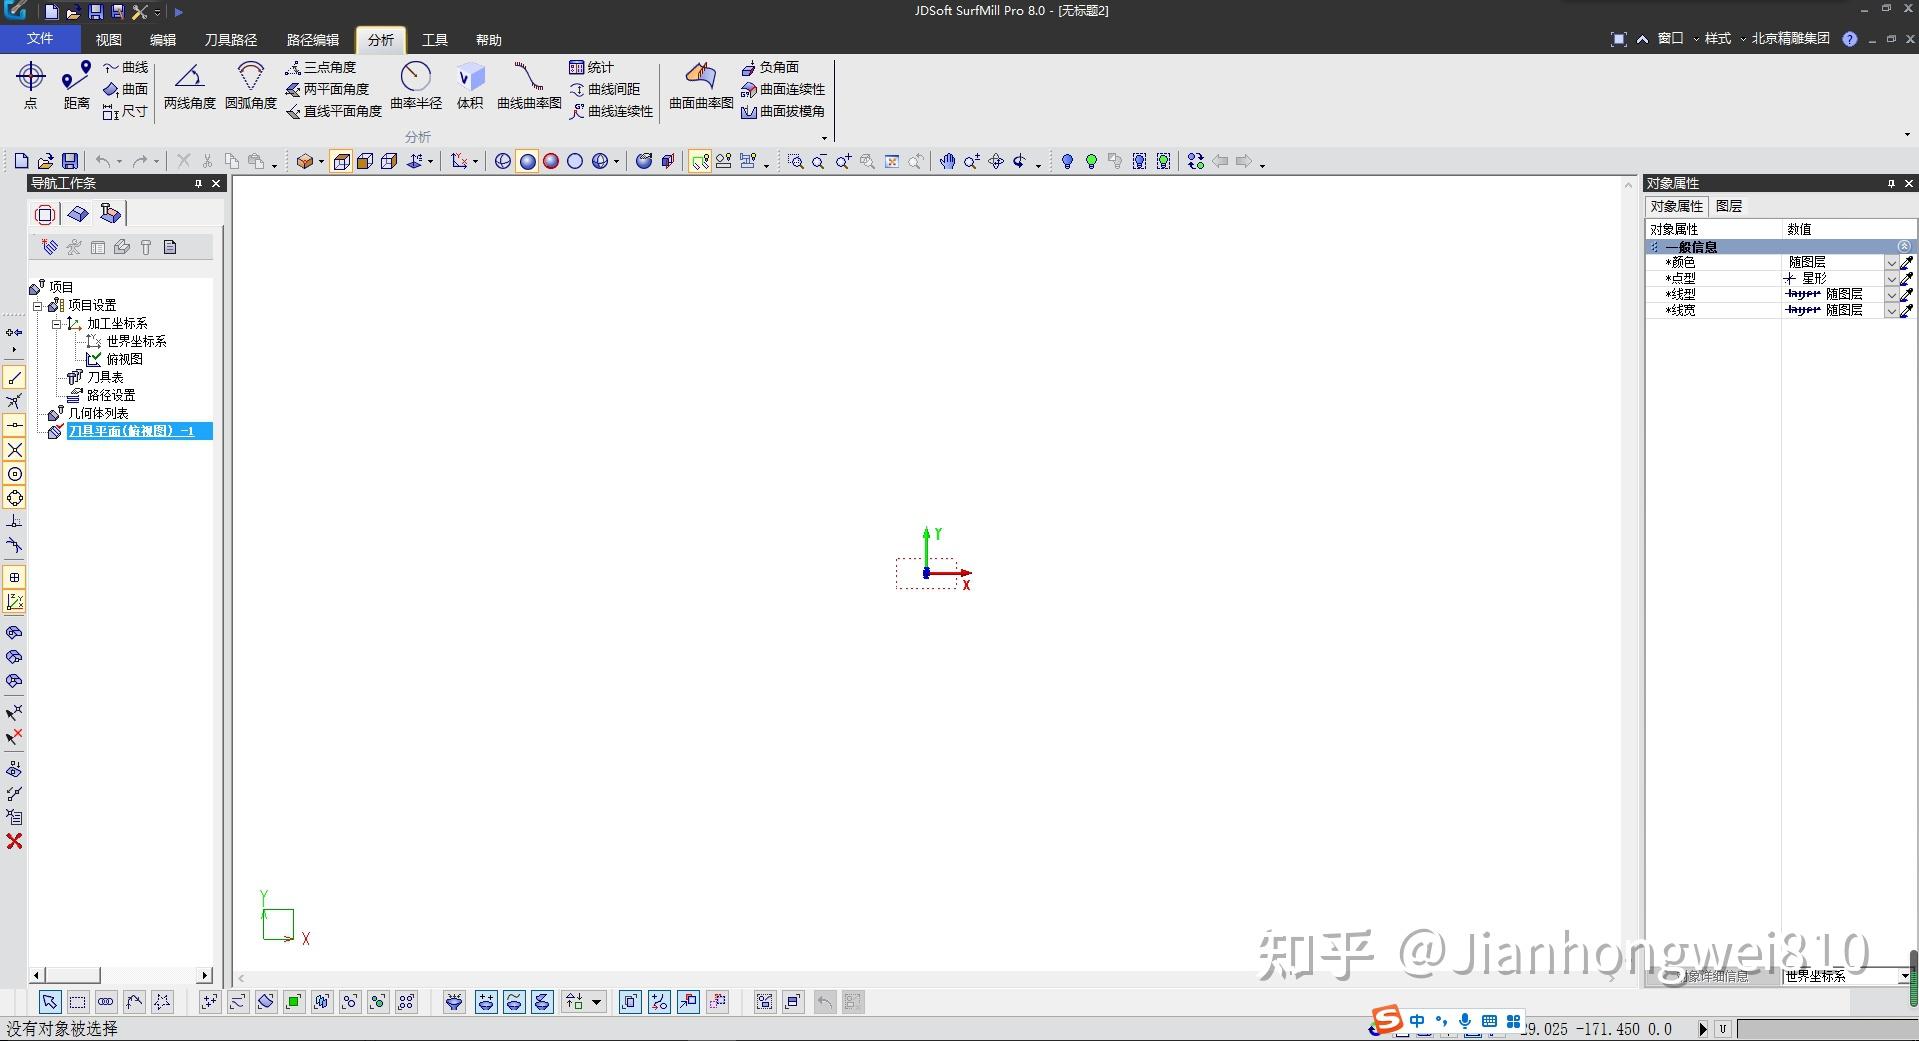Pin the 对象属性 properties panel

click(1891, 183)
